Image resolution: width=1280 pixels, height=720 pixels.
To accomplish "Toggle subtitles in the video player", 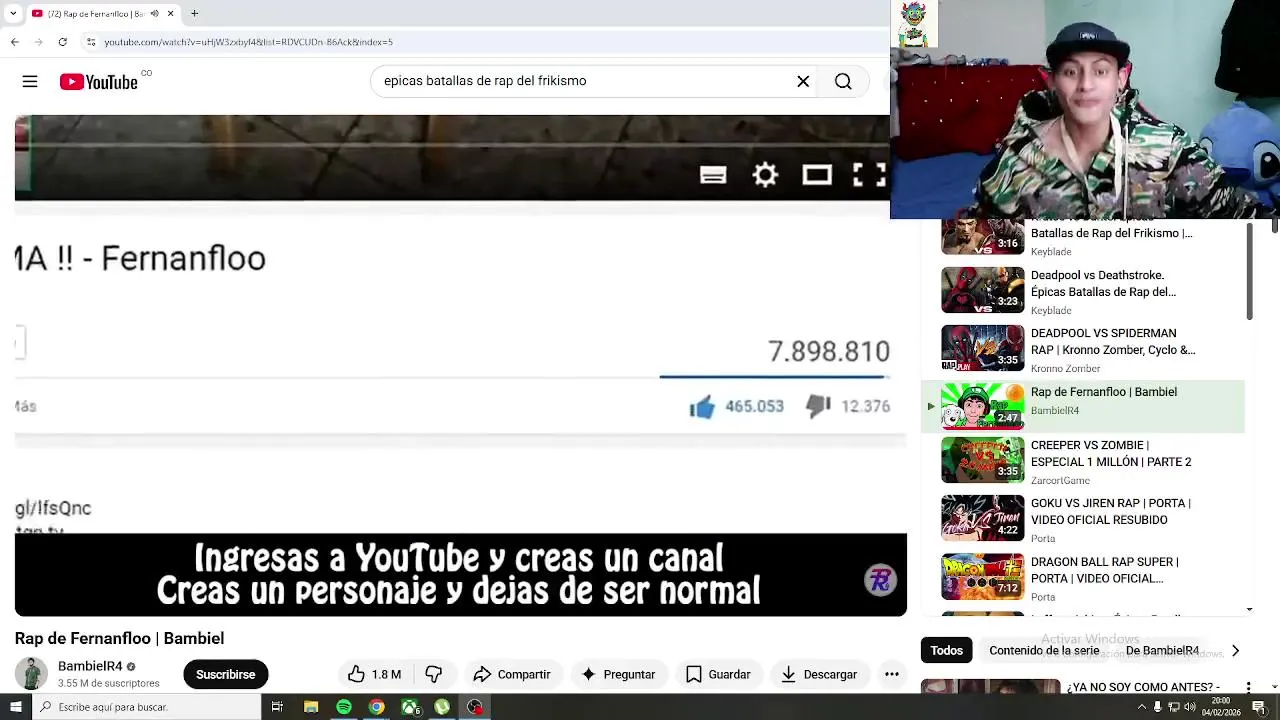I will [x=713, y=176].
